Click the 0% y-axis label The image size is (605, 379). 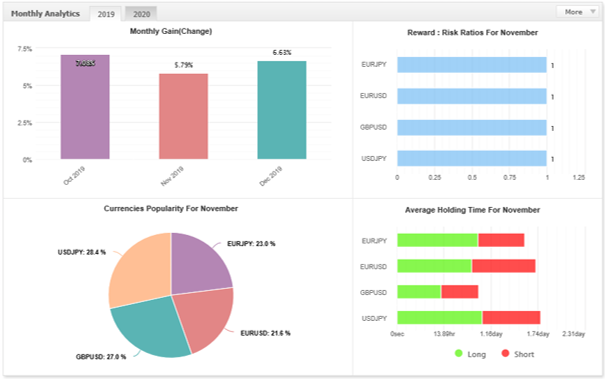27,160
